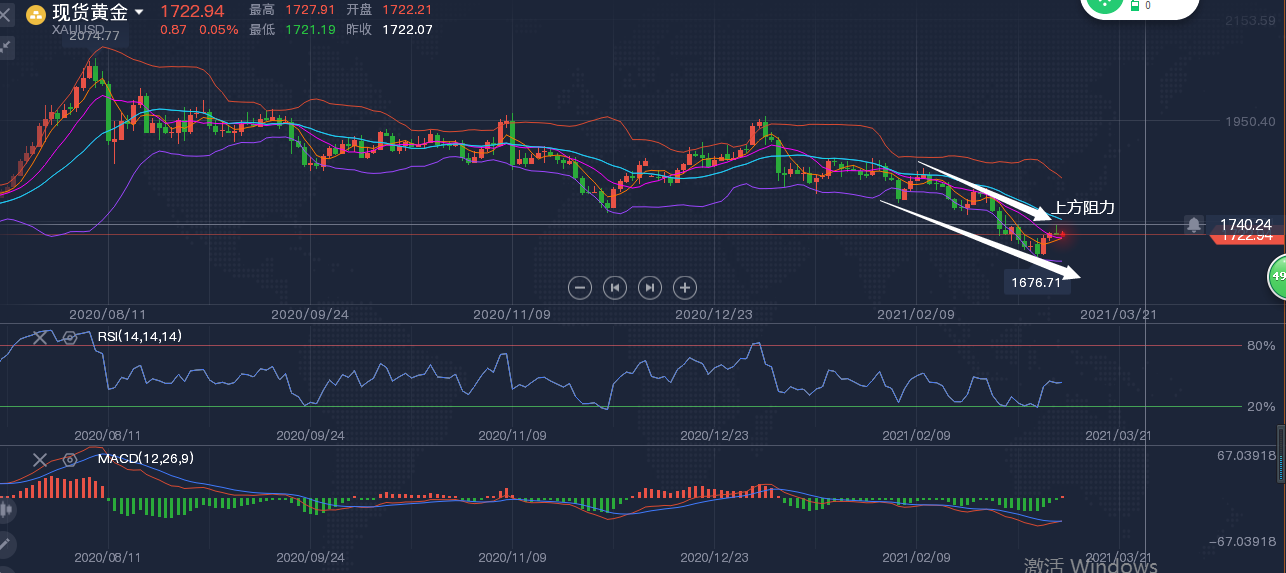Click the 1676.71 low price label

1036,283
